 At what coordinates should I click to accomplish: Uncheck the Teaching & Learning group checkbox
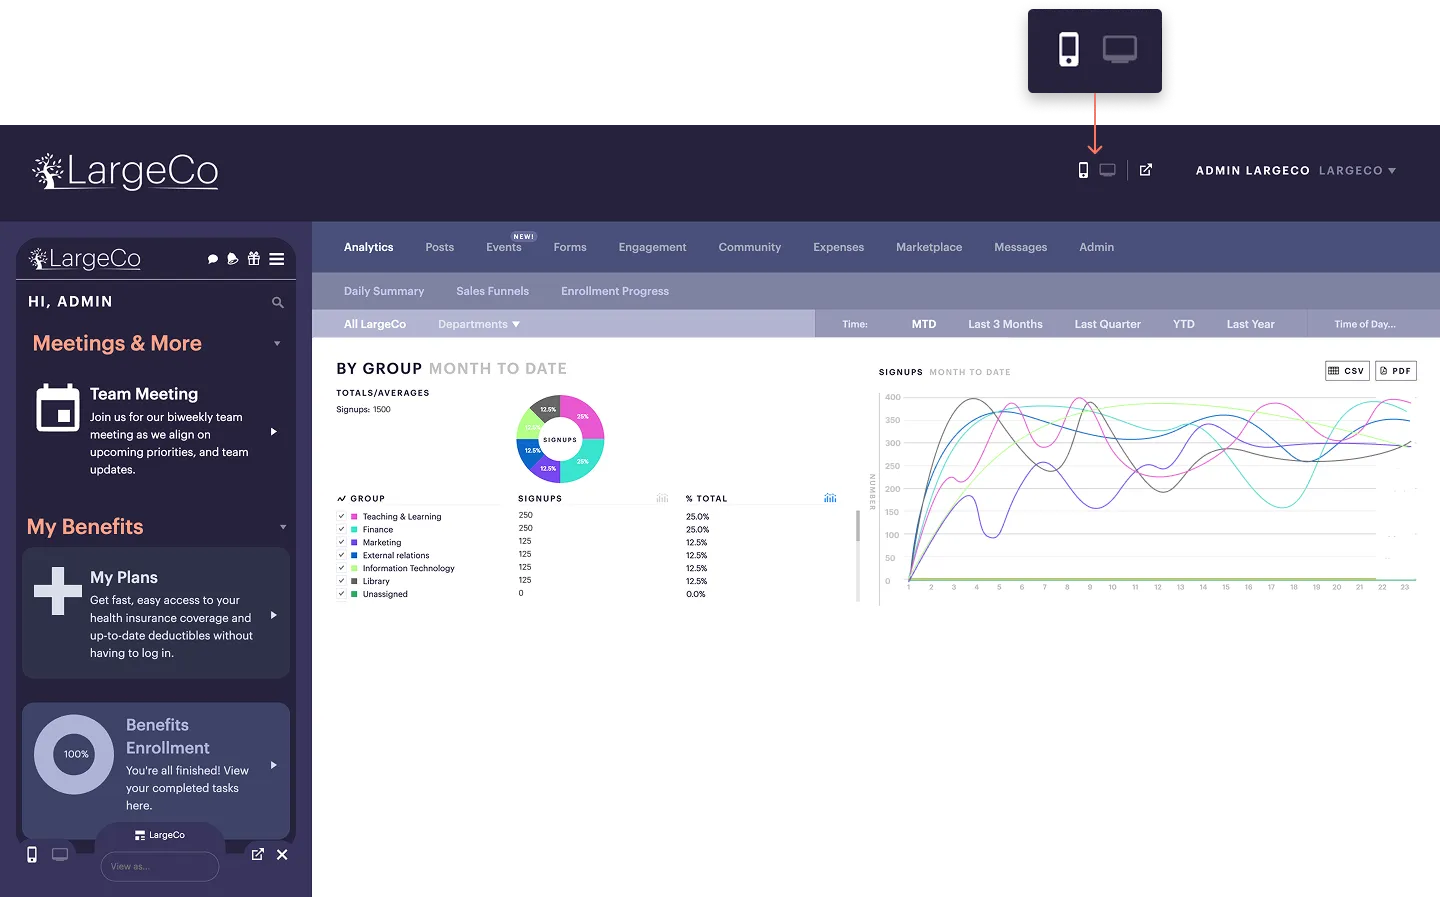tap(341, 516)
